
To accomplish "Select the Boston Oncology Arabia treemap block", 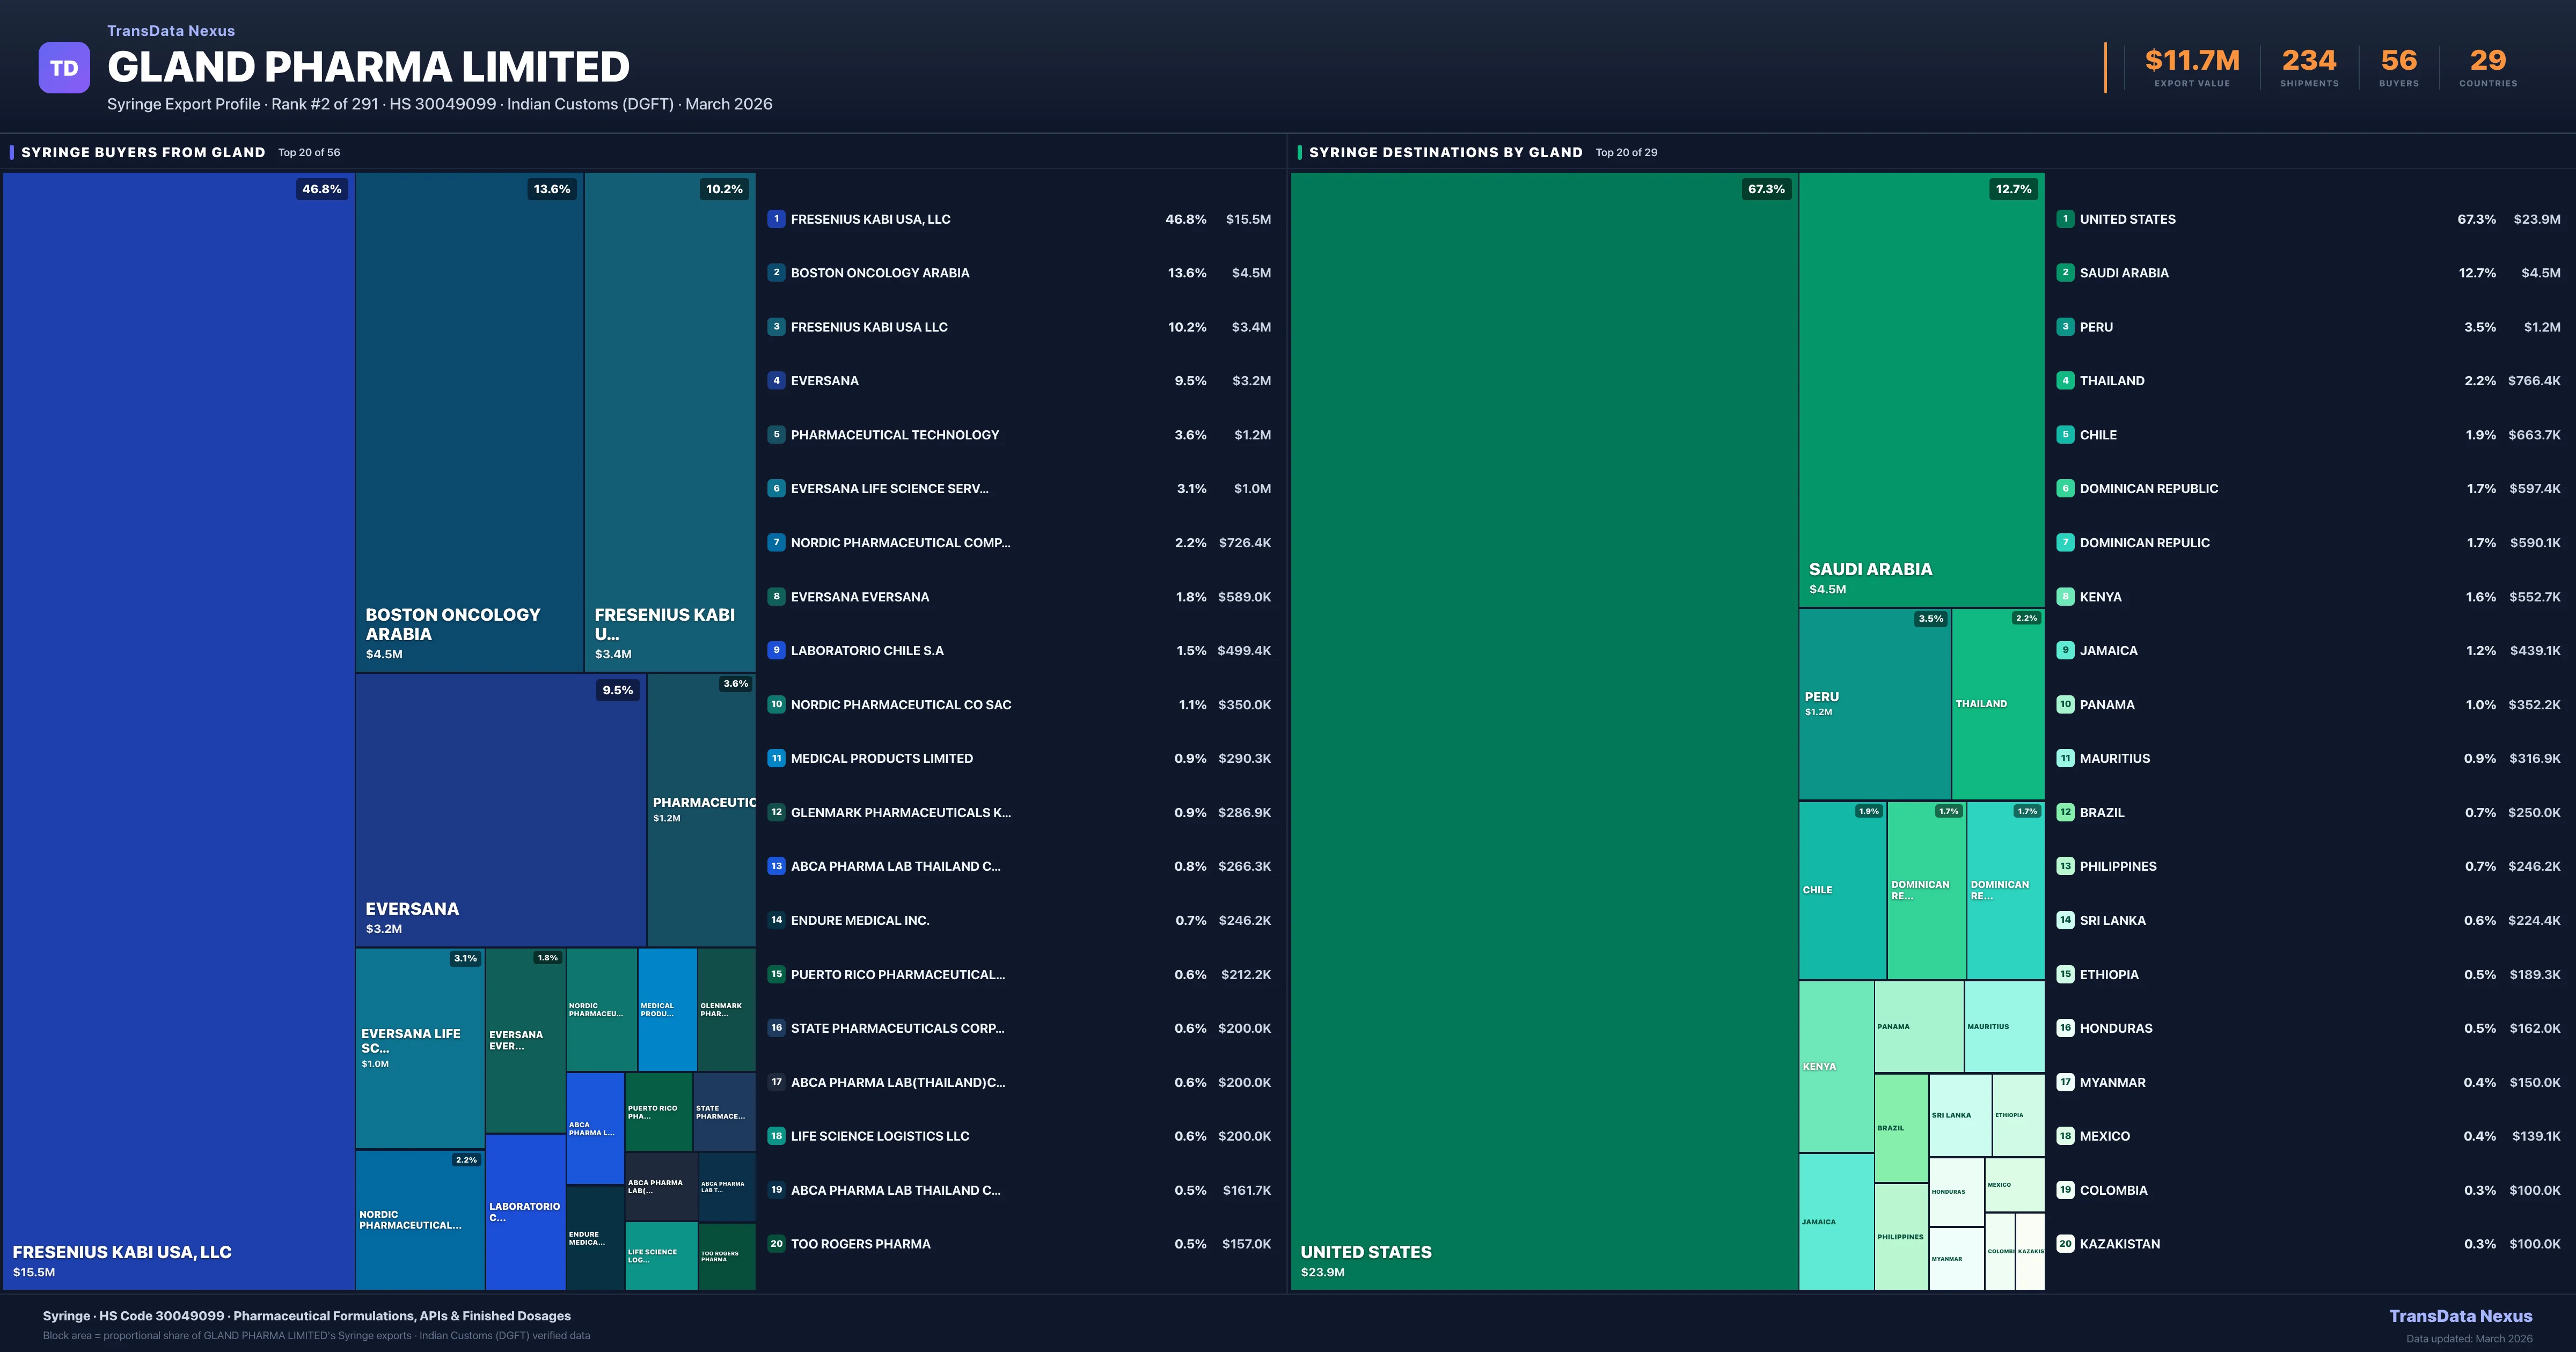I will 469,420.
